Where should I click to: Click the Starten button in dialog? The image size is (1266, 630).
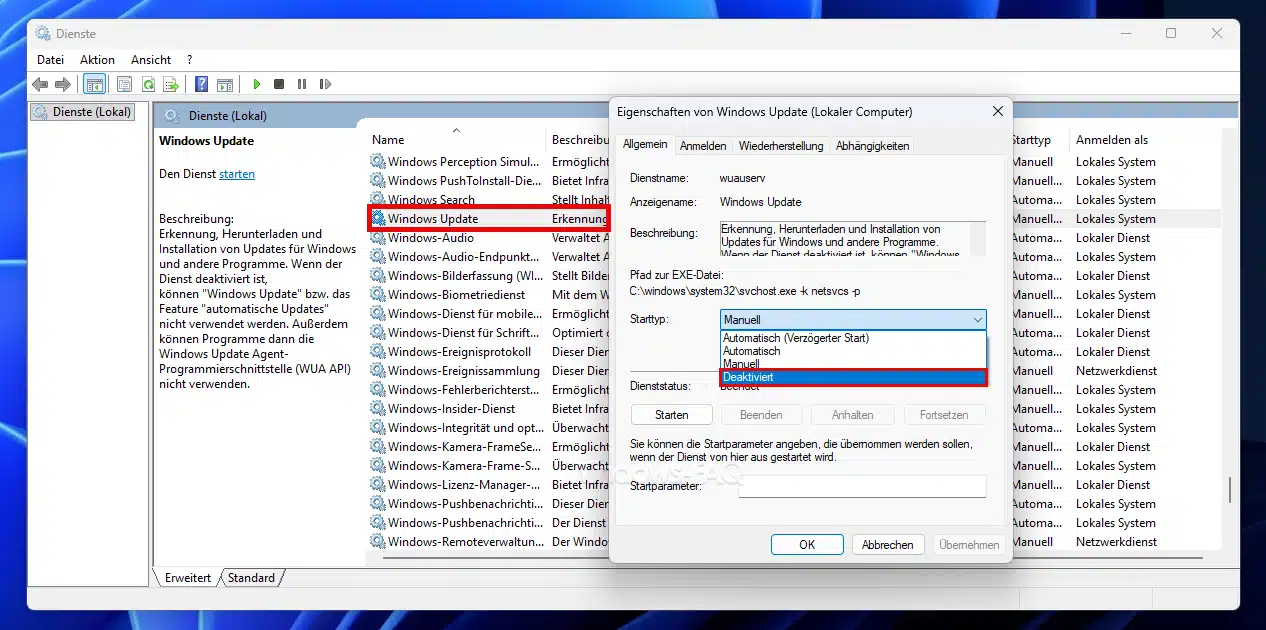click(671, 415)
